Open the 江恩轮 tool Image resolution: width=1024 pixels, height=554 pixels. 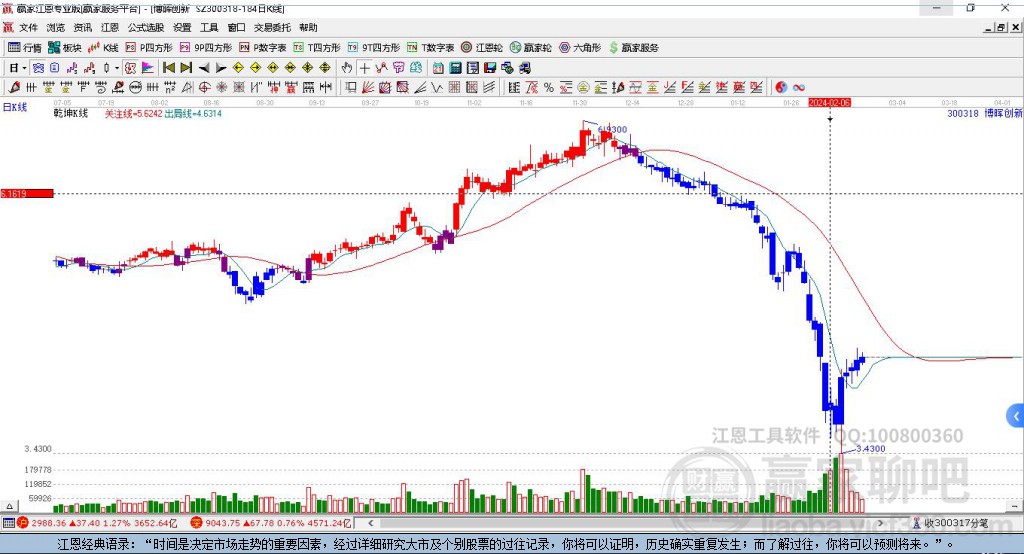pyautogui.click(x=482, y=48)
